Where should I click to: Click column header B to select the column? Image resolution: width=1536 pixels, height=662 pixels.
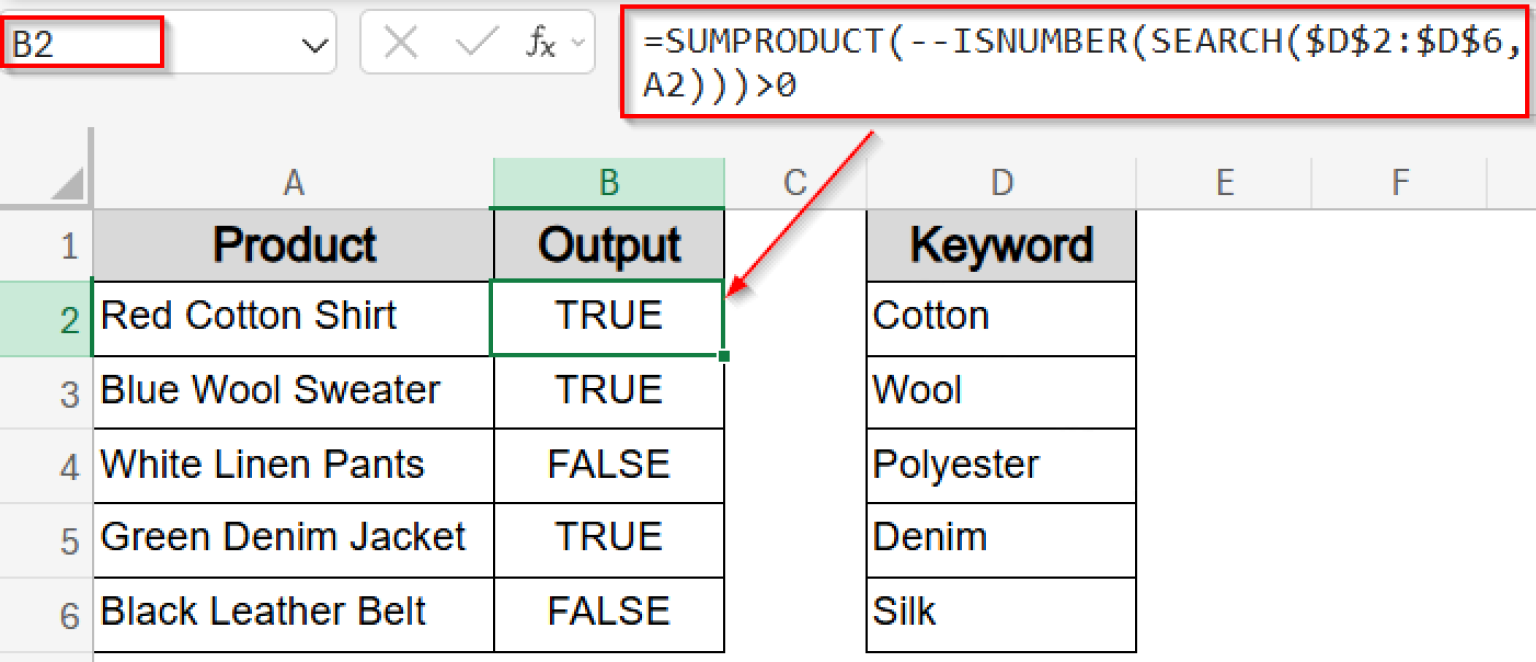tap(607, 182)
